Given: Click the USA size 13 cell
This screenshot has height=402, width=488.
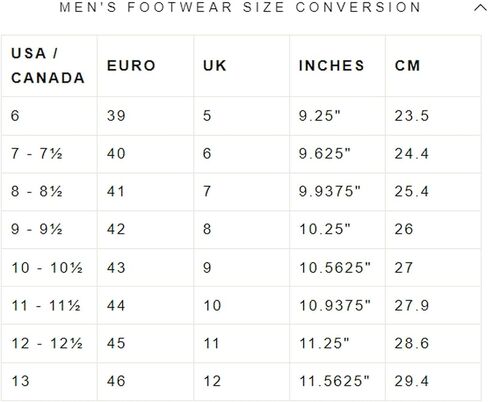Looking at the screenshot, I should coord(49,381).
